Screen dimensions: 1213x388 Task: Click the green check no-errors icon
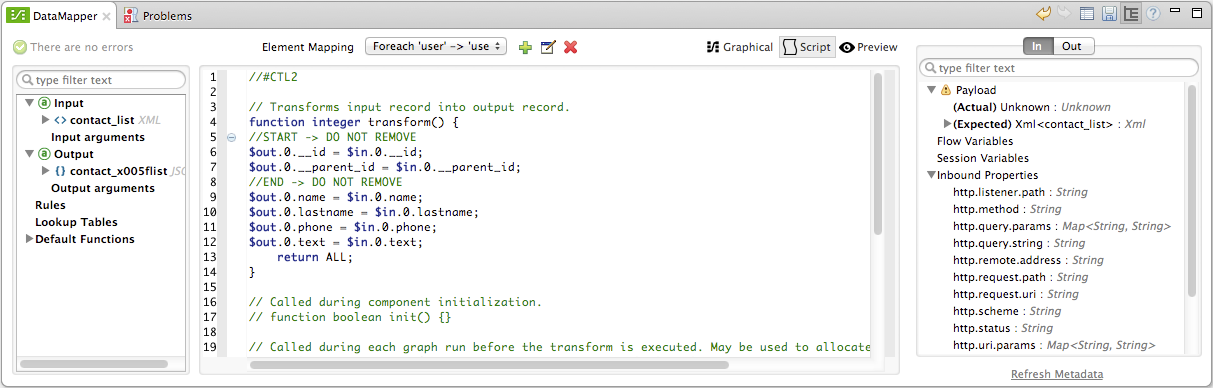tap(20, 47)
